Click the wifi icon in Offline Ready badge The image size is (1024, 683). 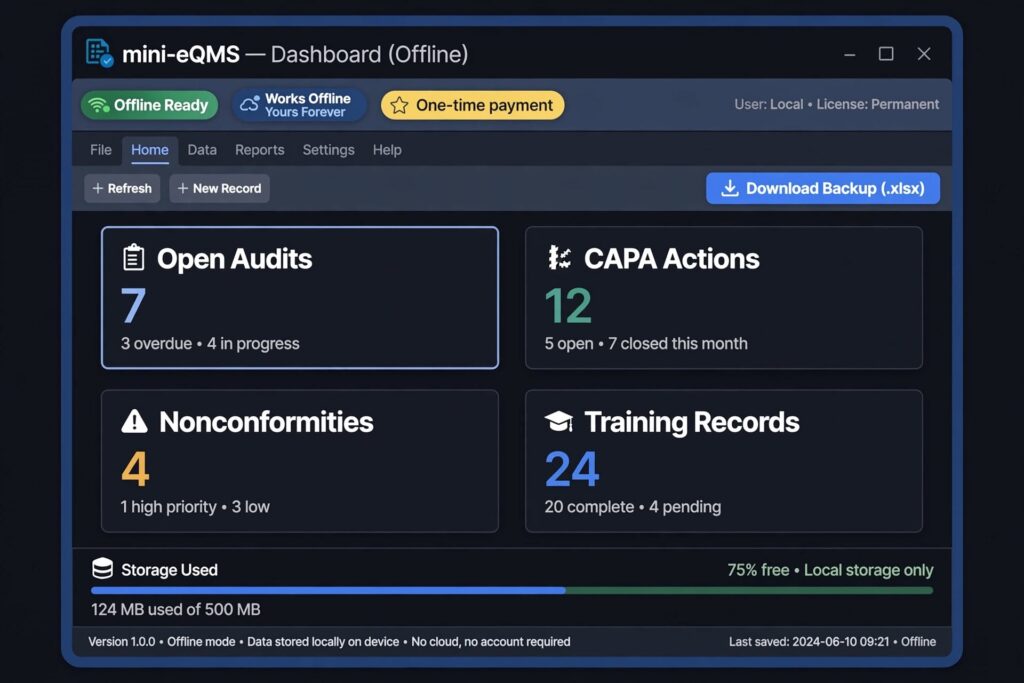coord(99,105)
